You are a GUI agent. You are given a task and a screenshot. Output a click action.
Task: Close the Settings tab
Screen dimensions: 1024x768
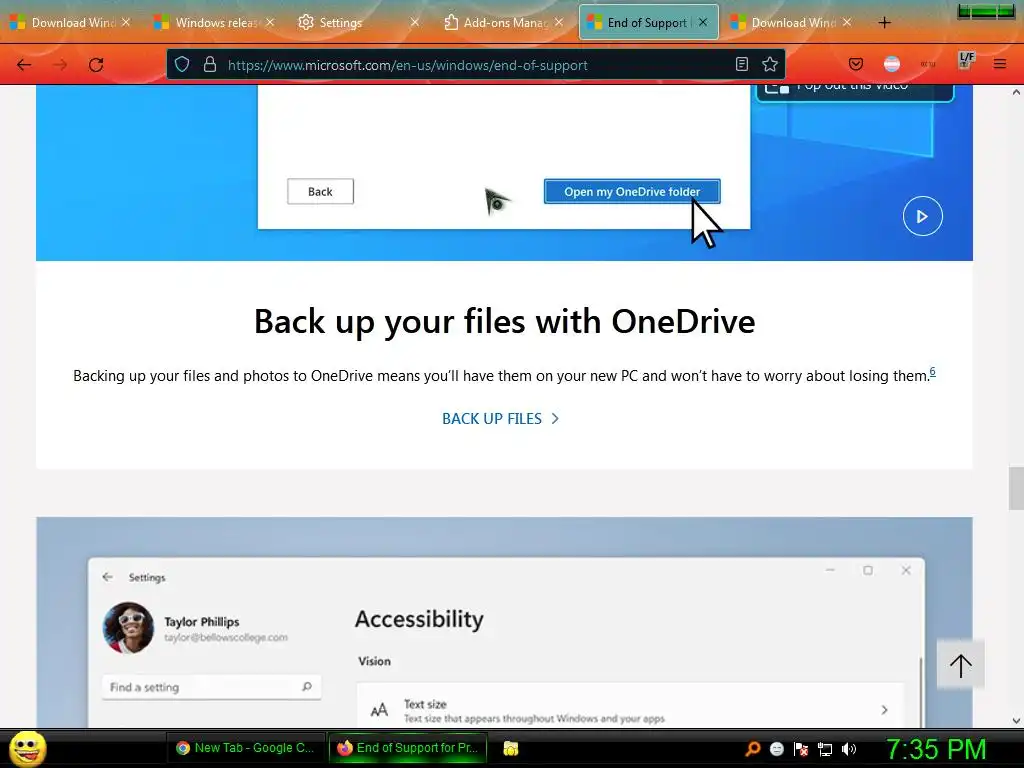click(x=415, y=22)
